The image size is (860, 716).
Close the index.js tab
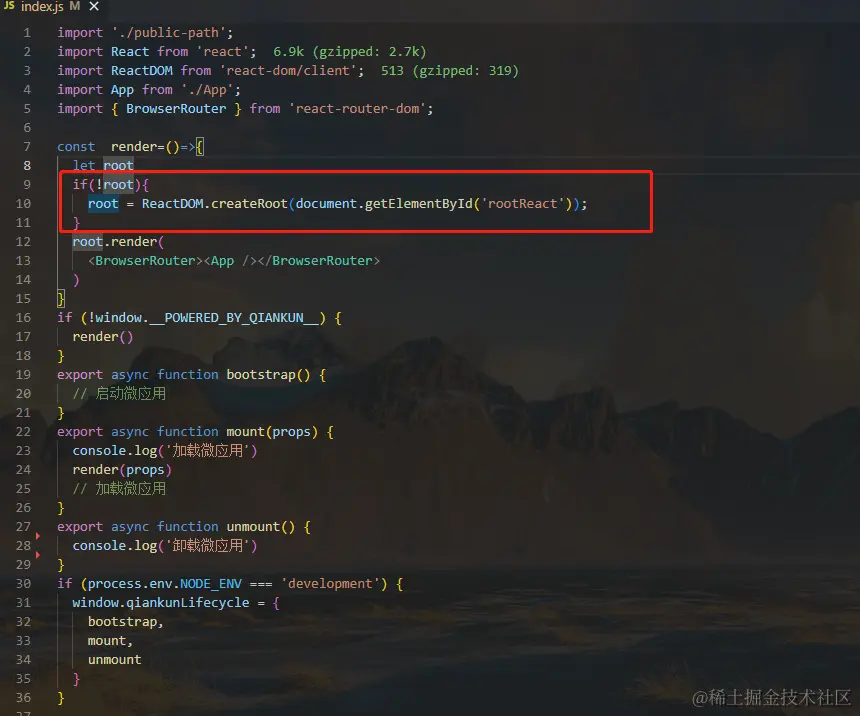94,6
